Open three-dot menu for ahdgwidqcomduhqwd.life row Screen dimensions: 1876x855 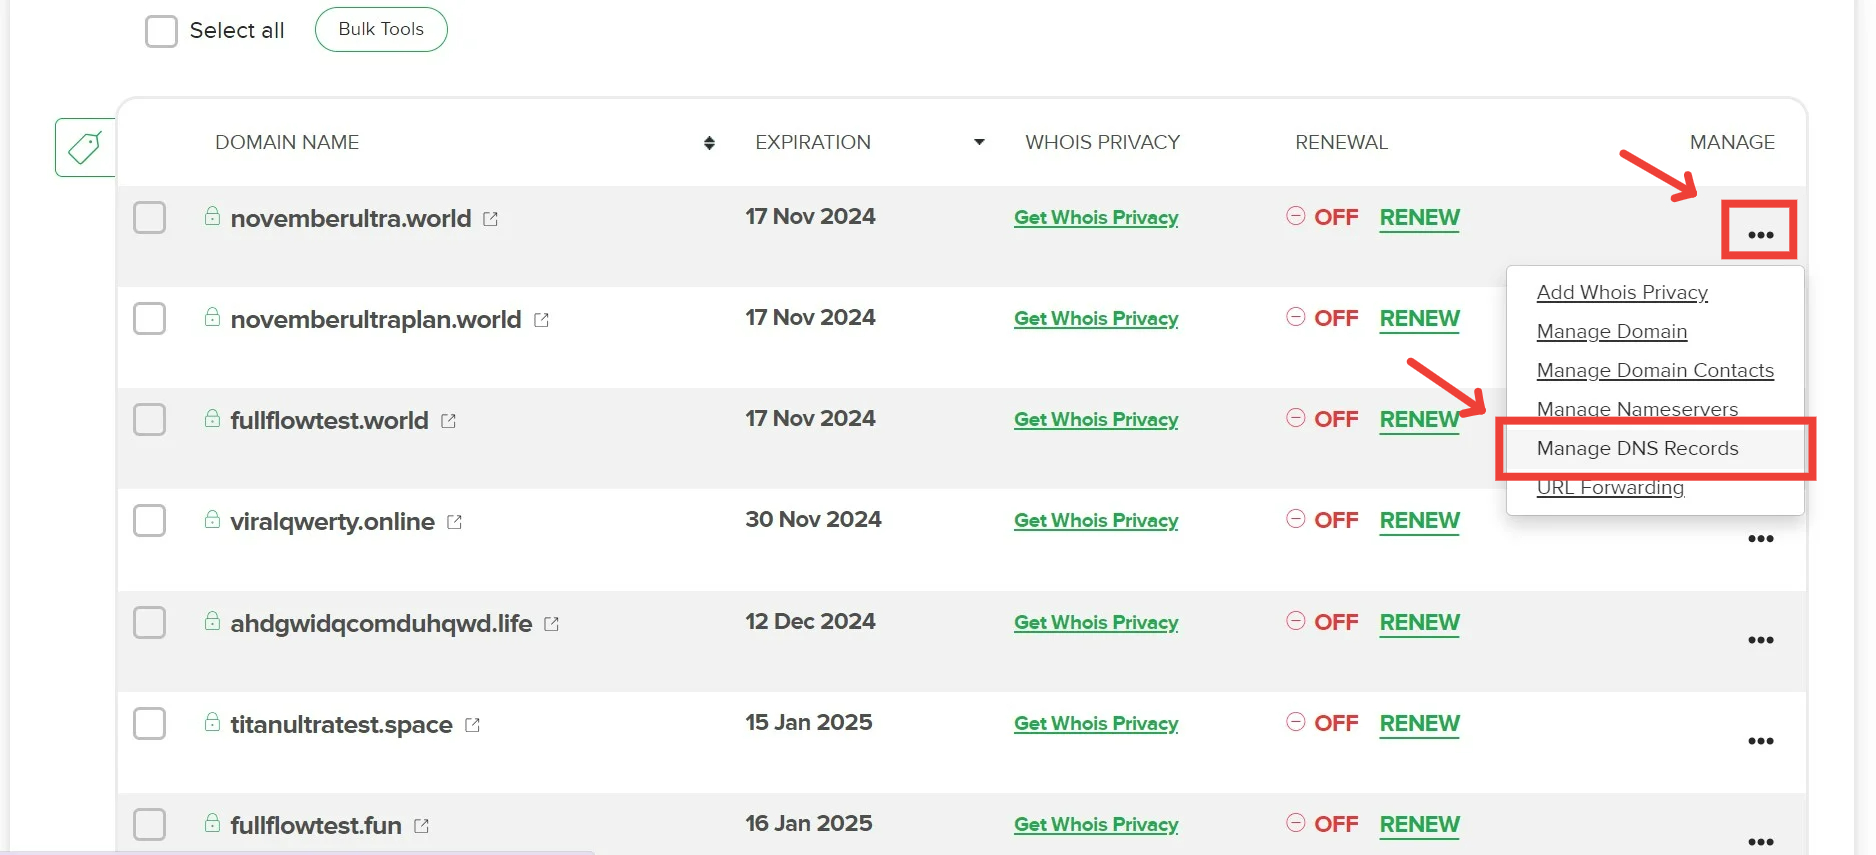click(1760, 640)
